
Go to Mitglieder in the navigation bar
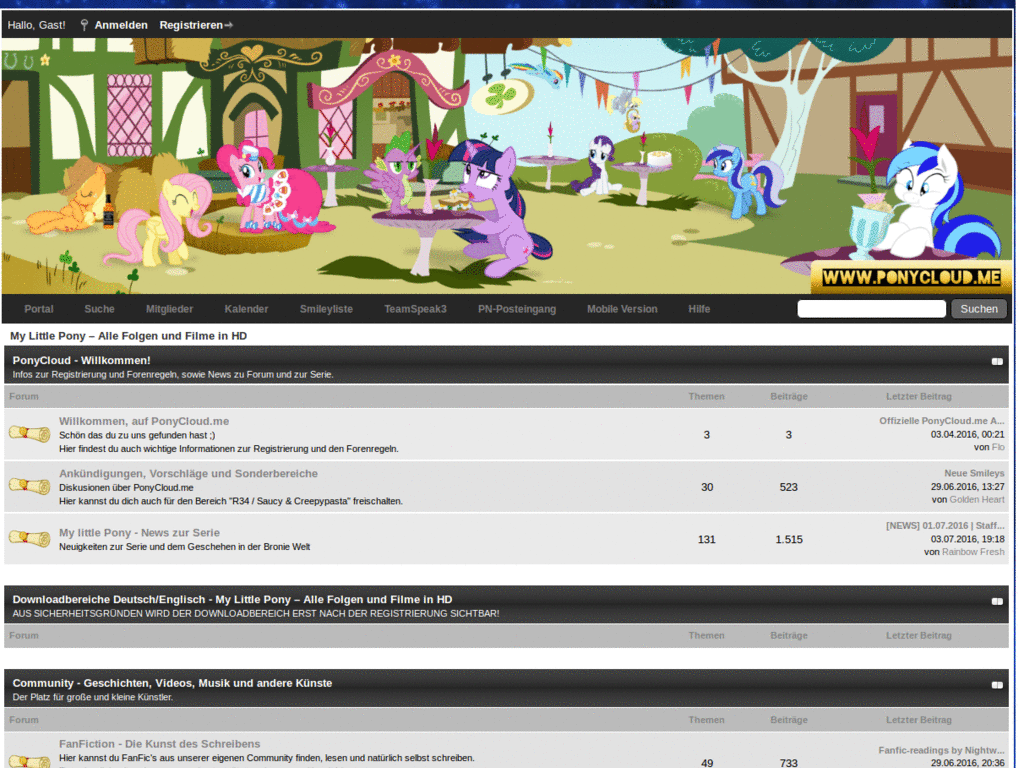(x=169, y=309)
